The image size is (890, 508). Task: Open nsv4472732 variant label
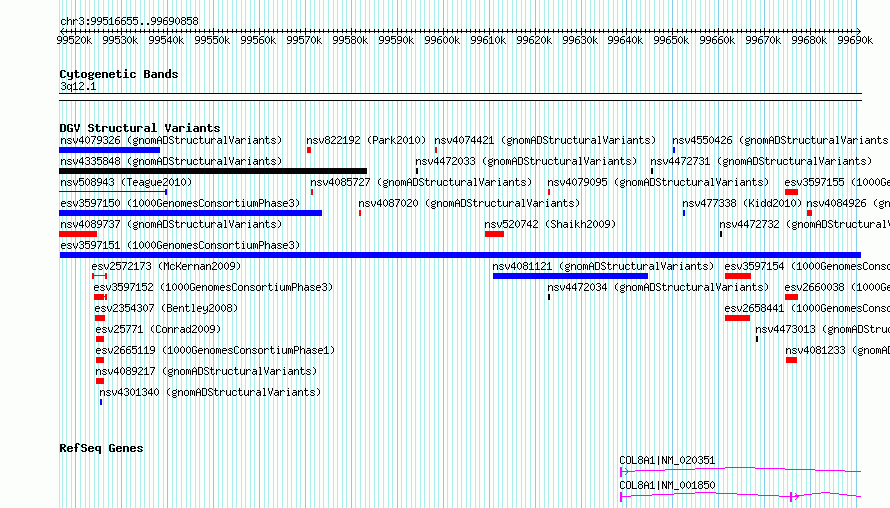[x=804, y=224]
